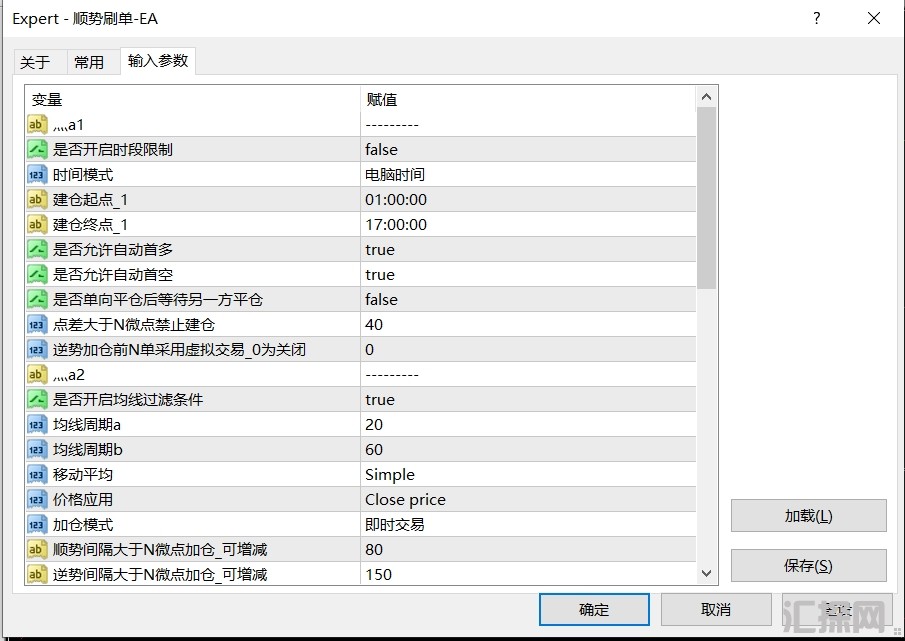This screenshot has width=905, height=641.
Task: Click the icon beside 顺势间隔大于N微点加仓_可增减
Action: tap(37, 549)
